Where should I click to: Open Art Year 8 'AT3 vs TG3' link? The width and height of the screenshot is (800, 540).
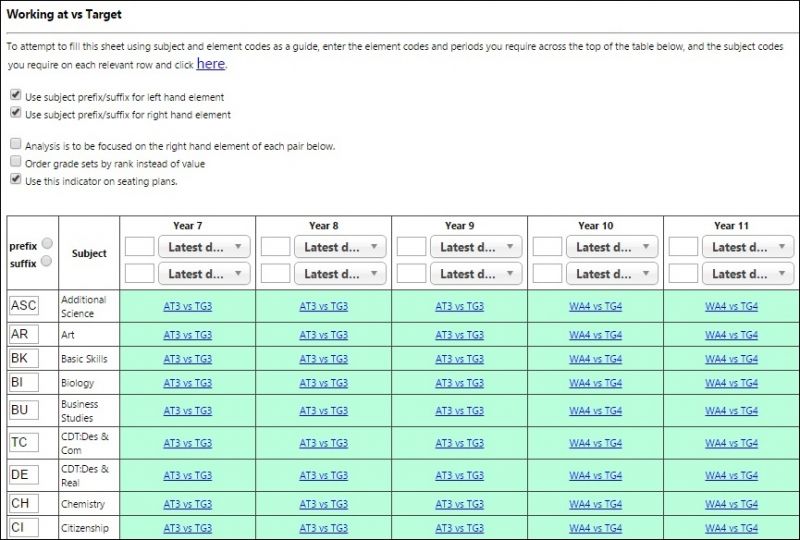pyautogui.click(x=323, y=335)
